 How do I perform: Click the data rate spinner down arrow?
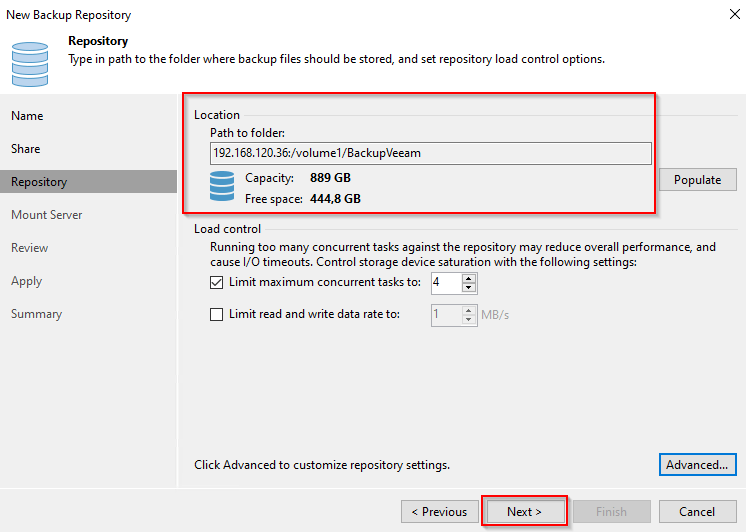[469, 319]
